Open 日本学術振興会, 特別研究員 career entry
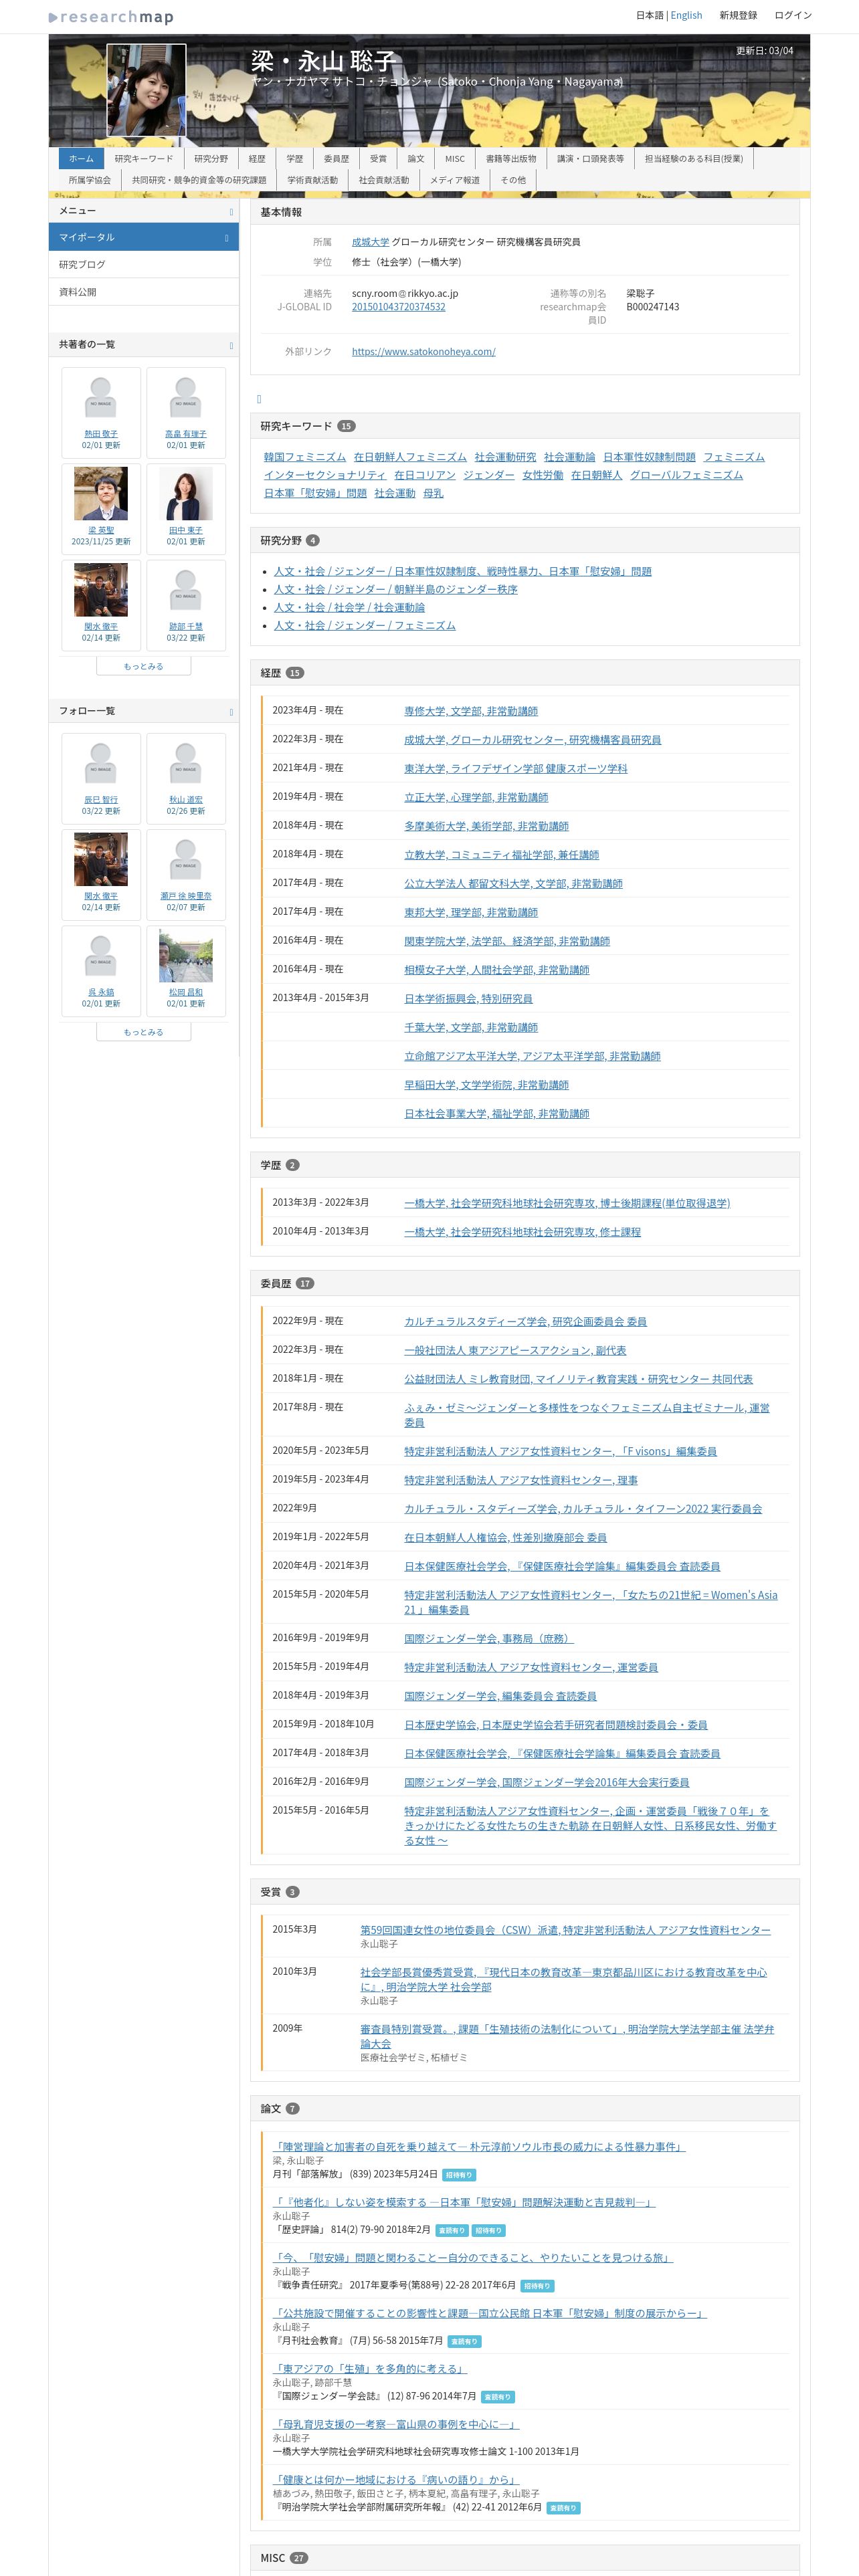The image size is (859, 2576). [x=468, y=998]
